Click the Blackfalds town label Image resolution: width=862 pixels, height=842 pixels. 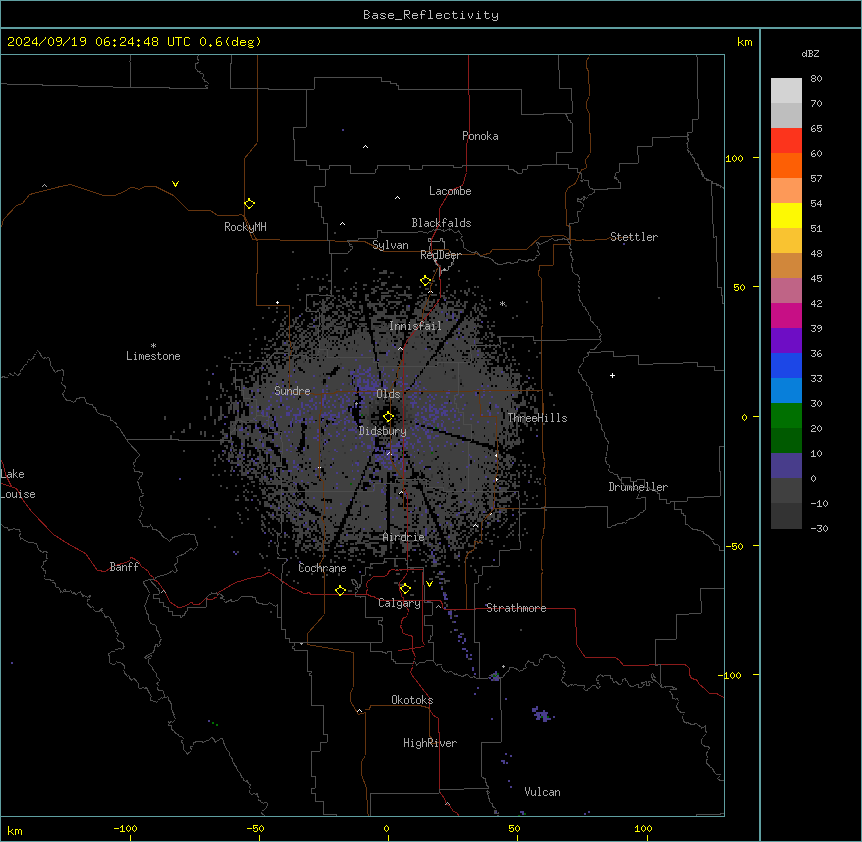(x=441, y=223)
